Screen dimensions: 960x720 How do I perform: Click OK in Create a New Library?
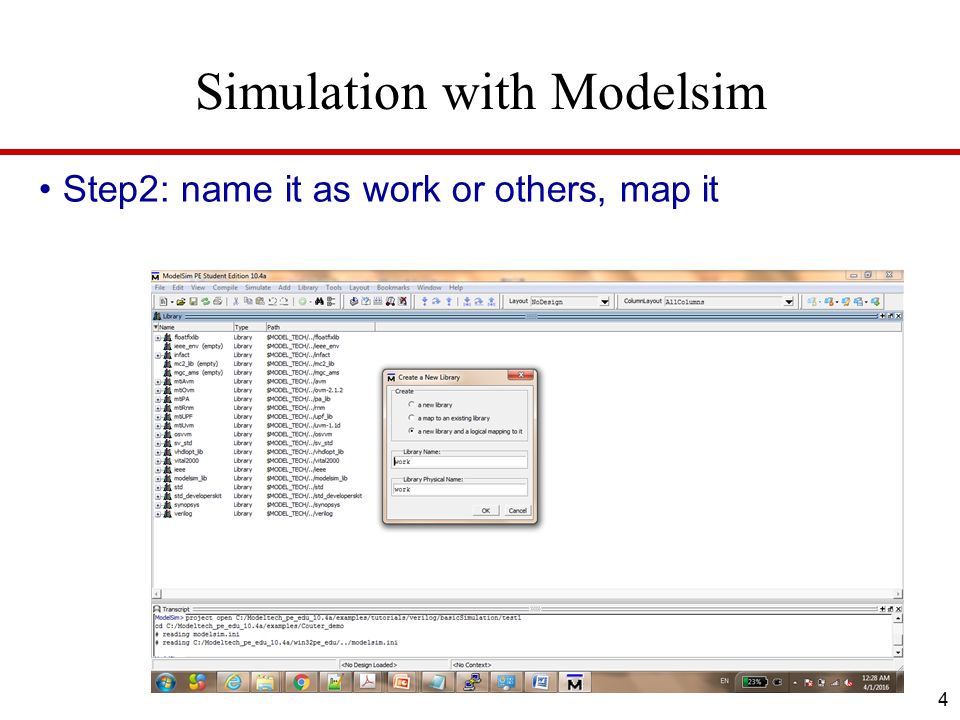pos(486,511)
